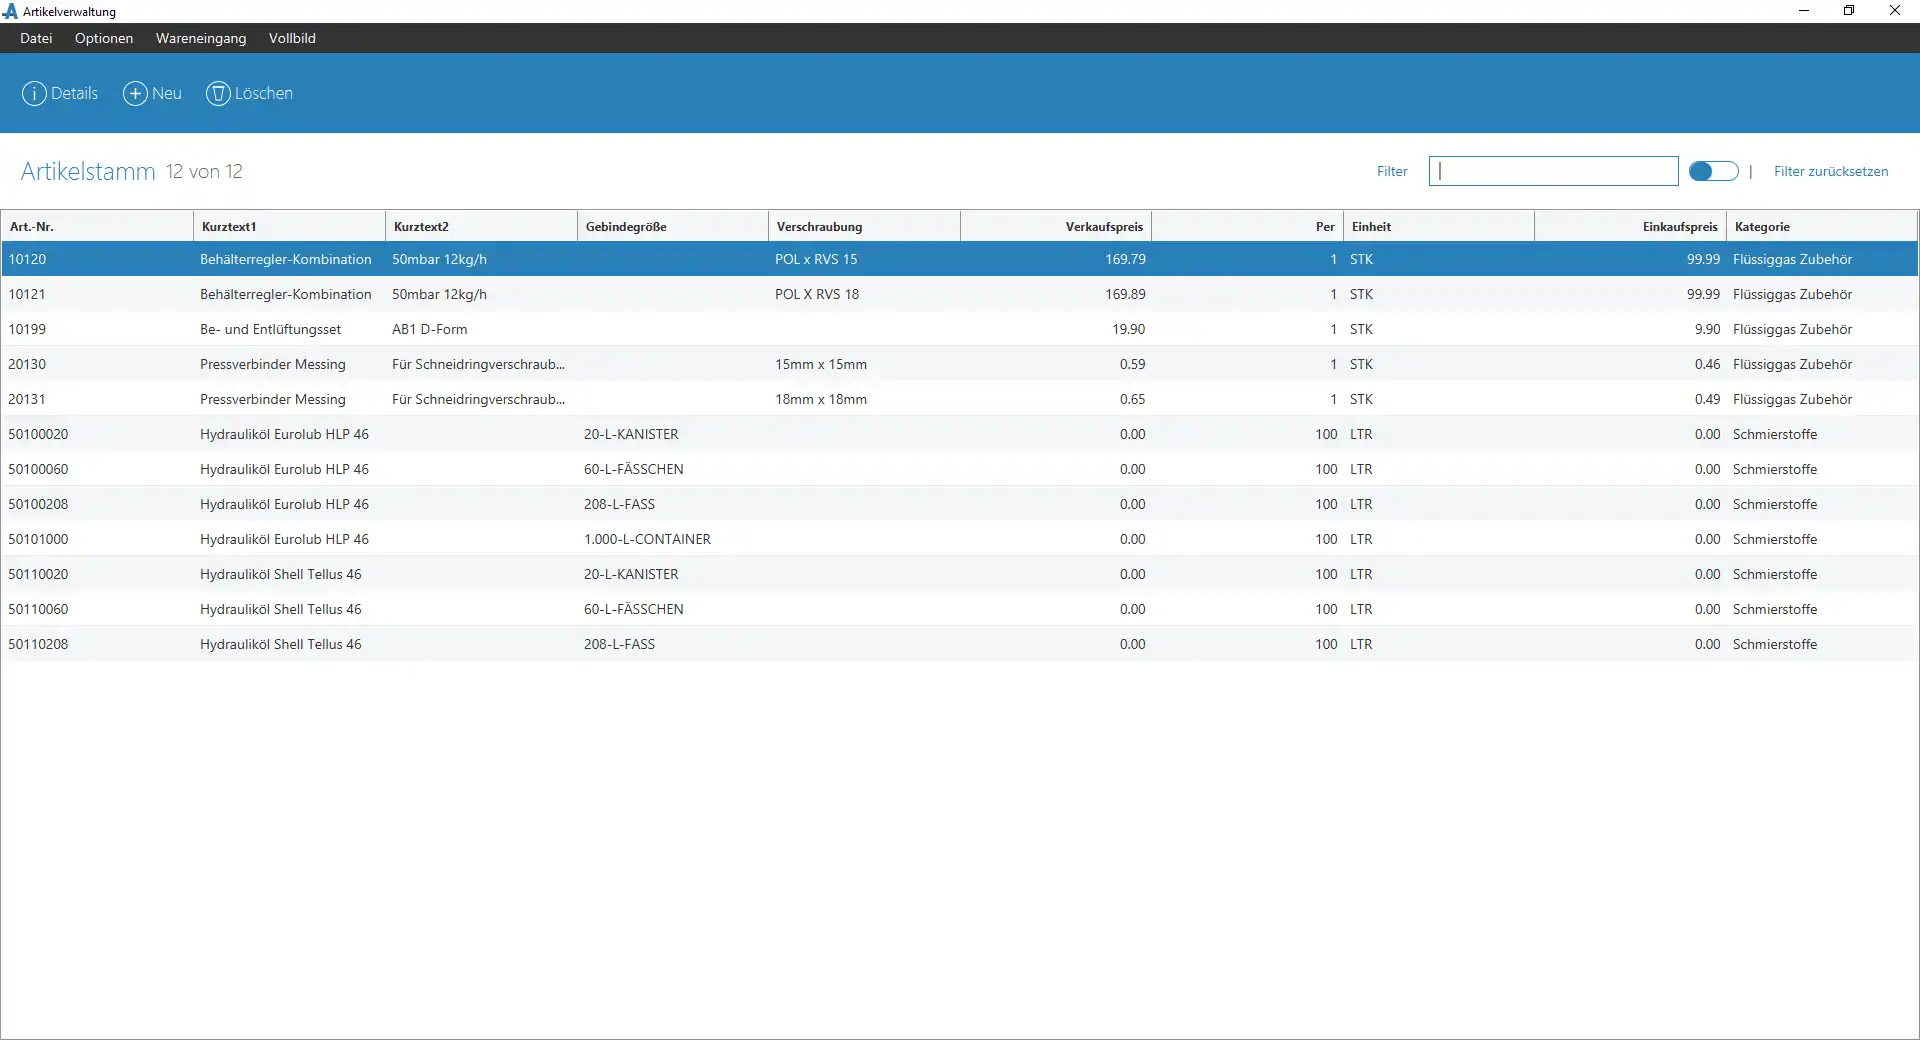
Task: Click the Neu plus icon
Action: pyautogui.click(x=135, y=93)
